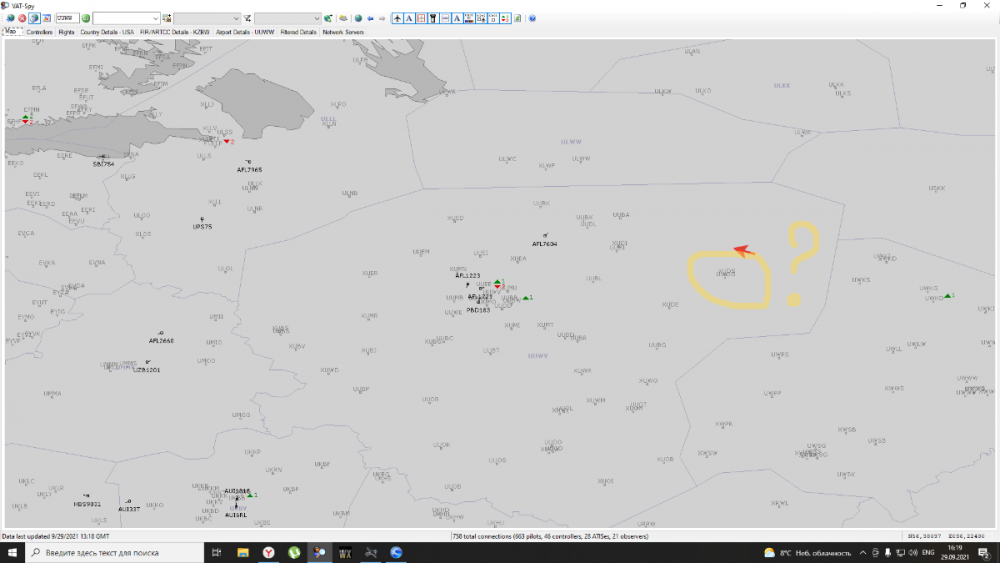Open the Network Servers tab
Screen dimensions: 1000x563
click(x=343, y=32)
